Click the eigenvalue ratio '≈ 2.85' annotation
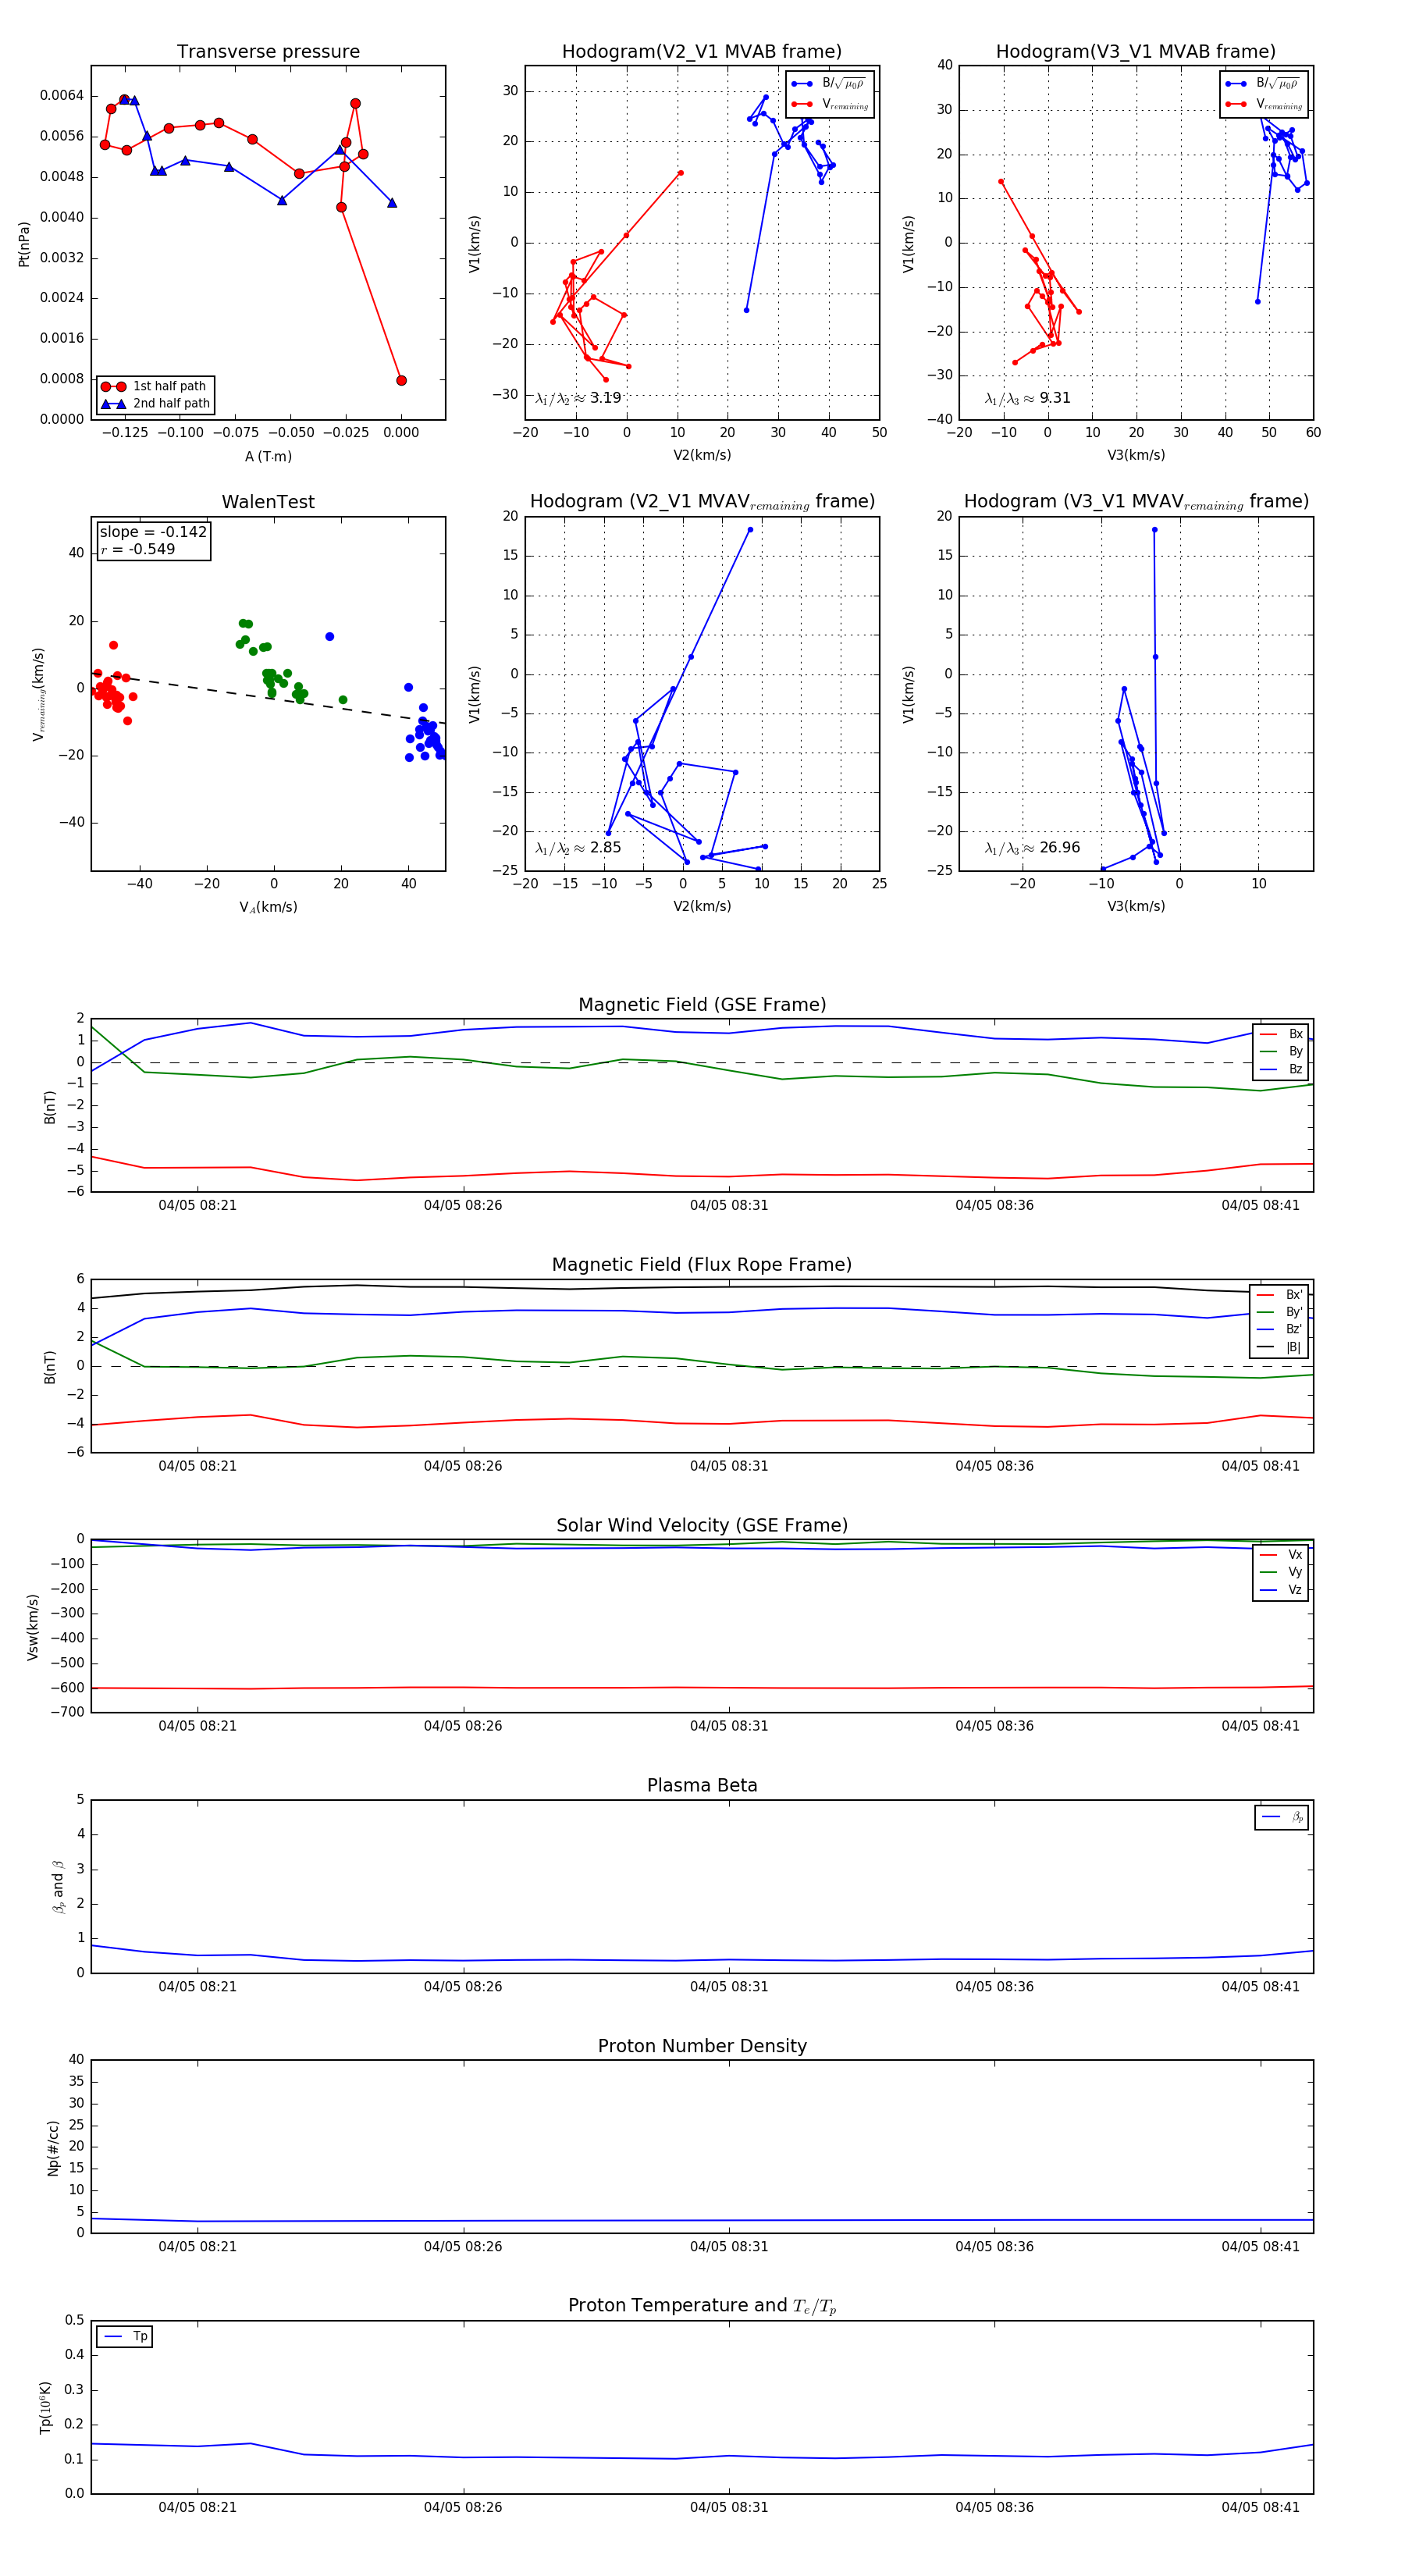The width and height of the screenshot is (1405, 2576). point(578,848)
